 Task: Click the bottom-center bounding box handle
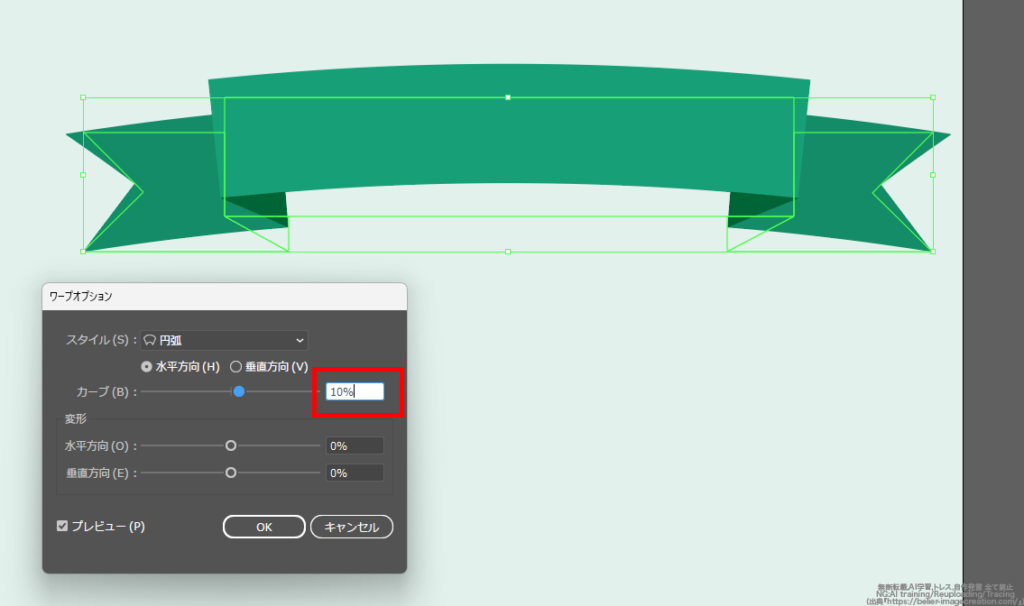[x=508, y=252]
